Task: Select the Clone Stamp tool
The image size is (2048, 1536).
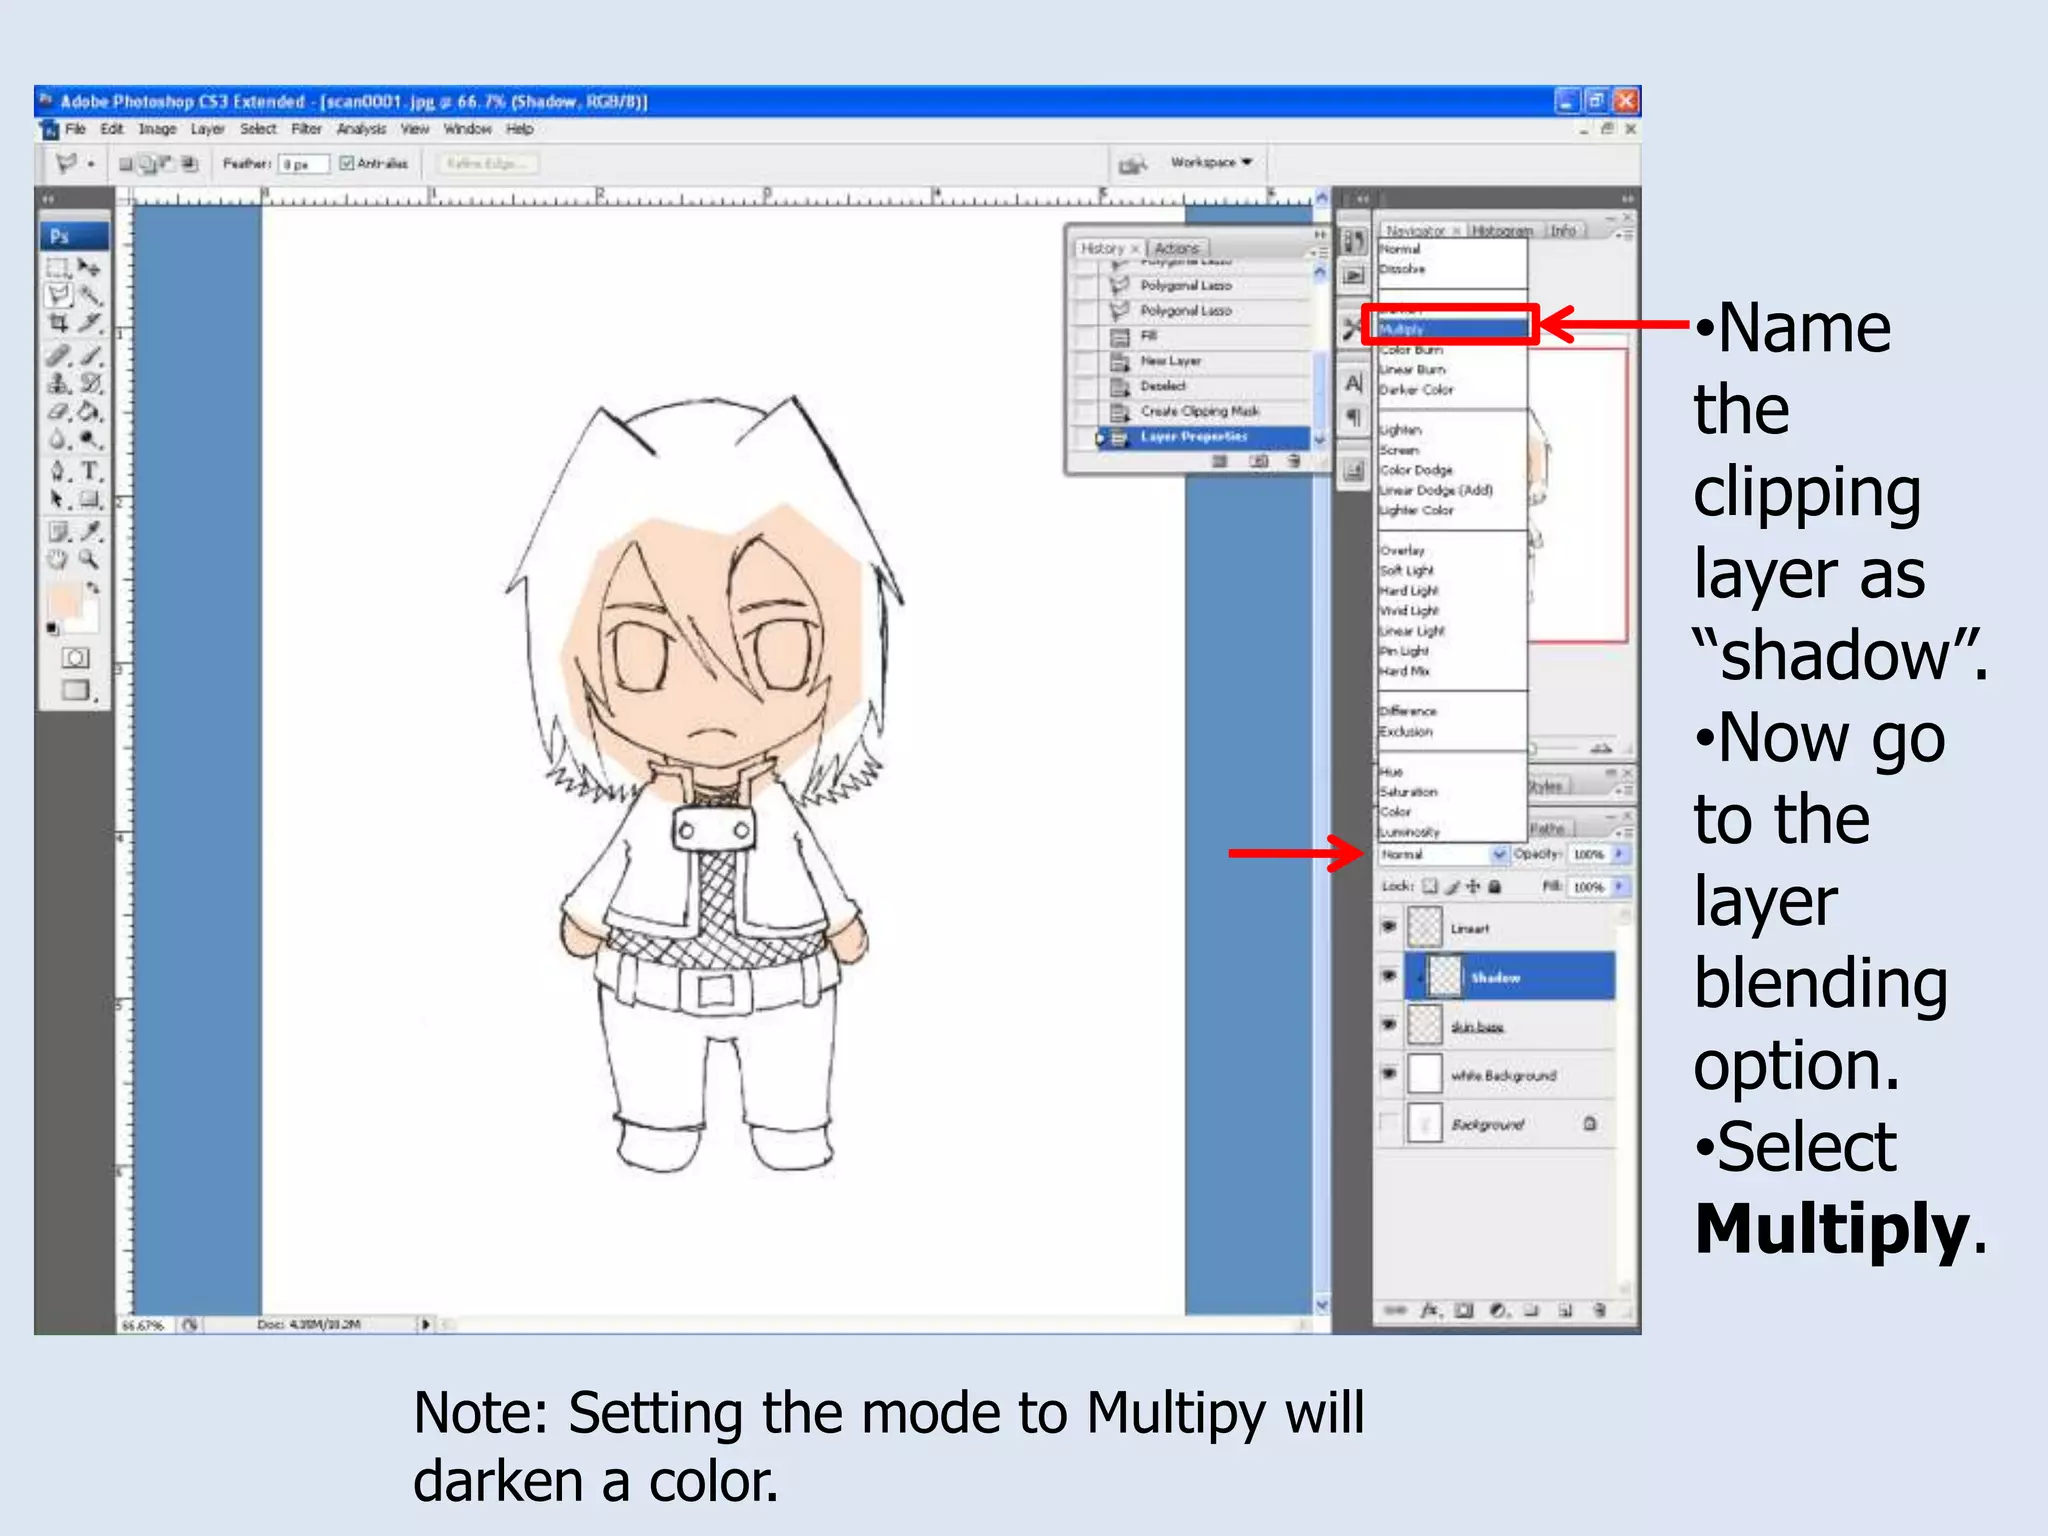Action: (58, 383)
